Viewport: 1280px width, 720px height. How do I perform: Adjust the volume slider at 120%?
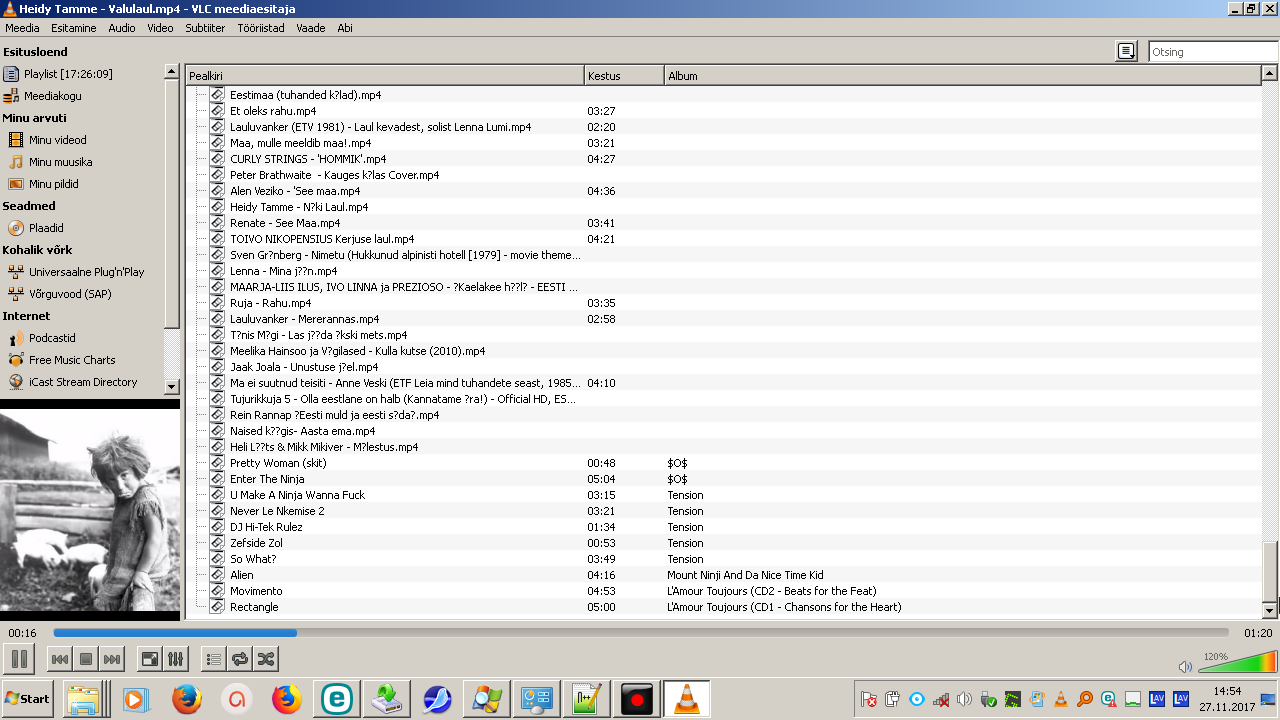pyautogui.click(x=1238, y=663)
